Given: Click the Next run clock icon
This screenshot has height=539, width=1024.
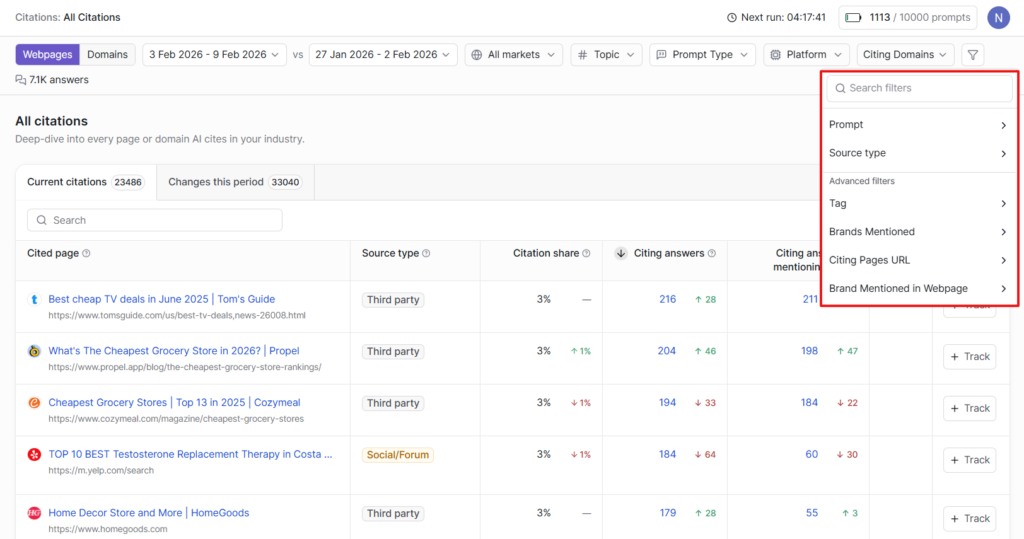Looking at the screenshot, I should 731,18.
